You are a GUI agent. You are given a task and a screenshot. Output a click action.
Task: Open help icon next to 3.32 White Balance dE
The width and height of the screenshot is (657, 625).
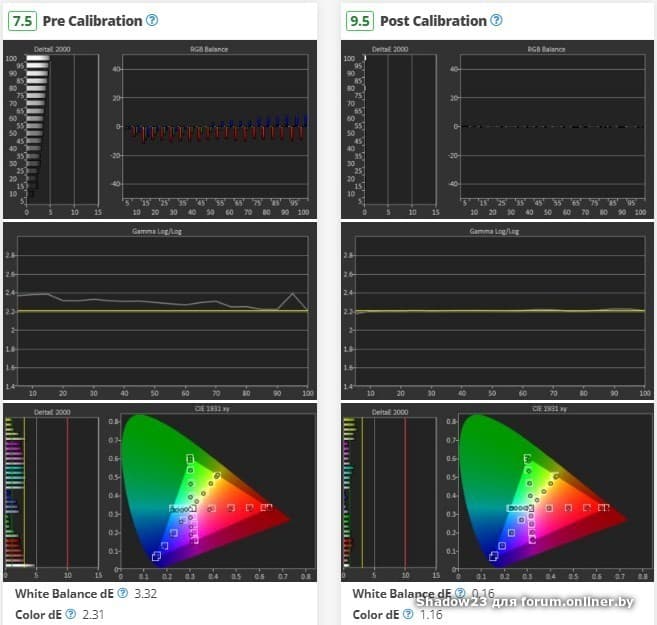coord(122,593)
